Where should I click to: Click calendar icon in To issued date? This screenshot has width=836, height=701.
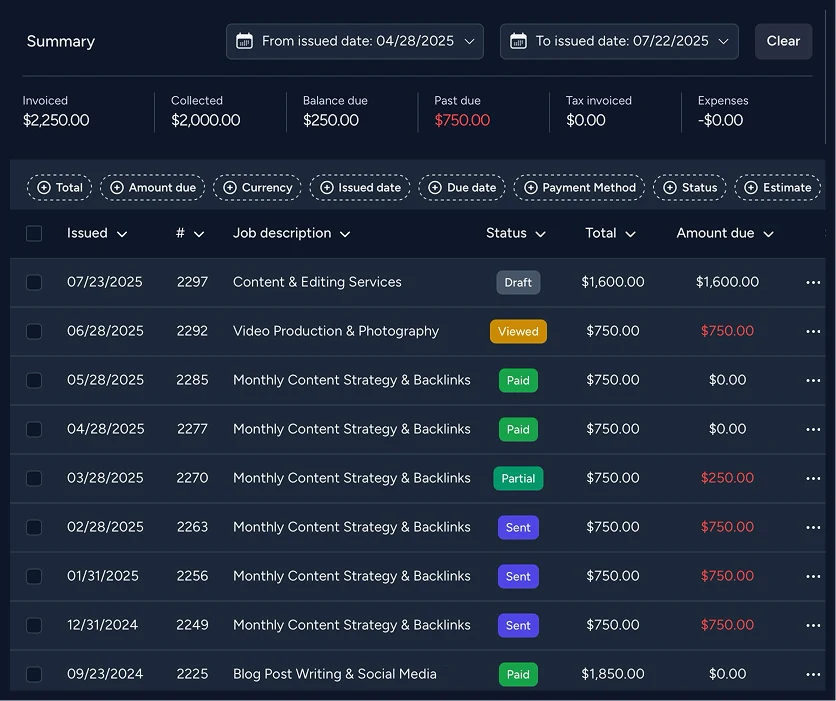[x=518, y=41]
